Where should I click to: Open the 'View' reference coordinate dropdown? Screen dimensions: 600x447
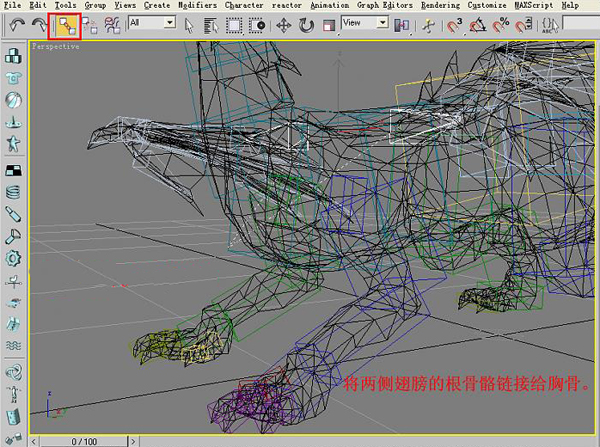click(x=365, y=23)
